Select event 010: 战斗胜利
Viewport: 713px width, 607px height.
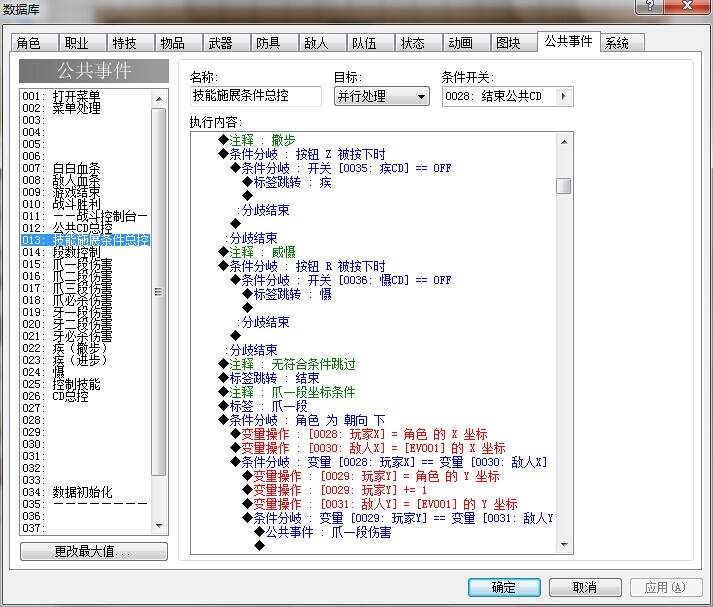click(85, 204)
